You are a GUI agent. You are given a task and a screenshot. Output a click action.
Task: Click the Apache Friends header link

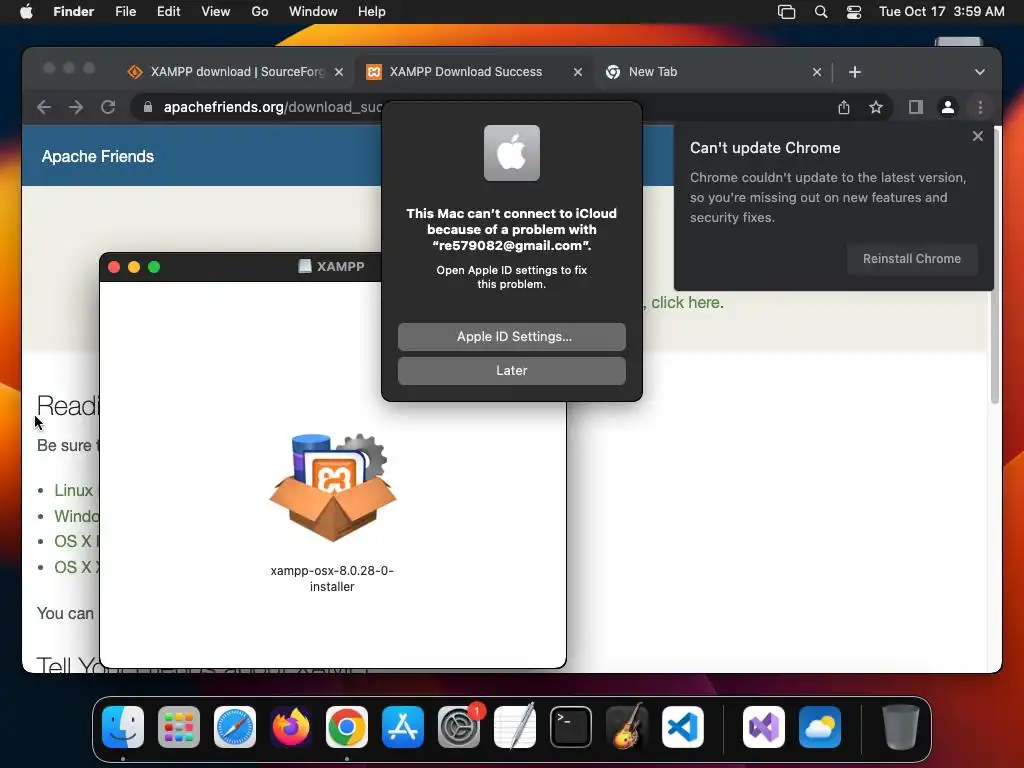click(x=98, y=157)
